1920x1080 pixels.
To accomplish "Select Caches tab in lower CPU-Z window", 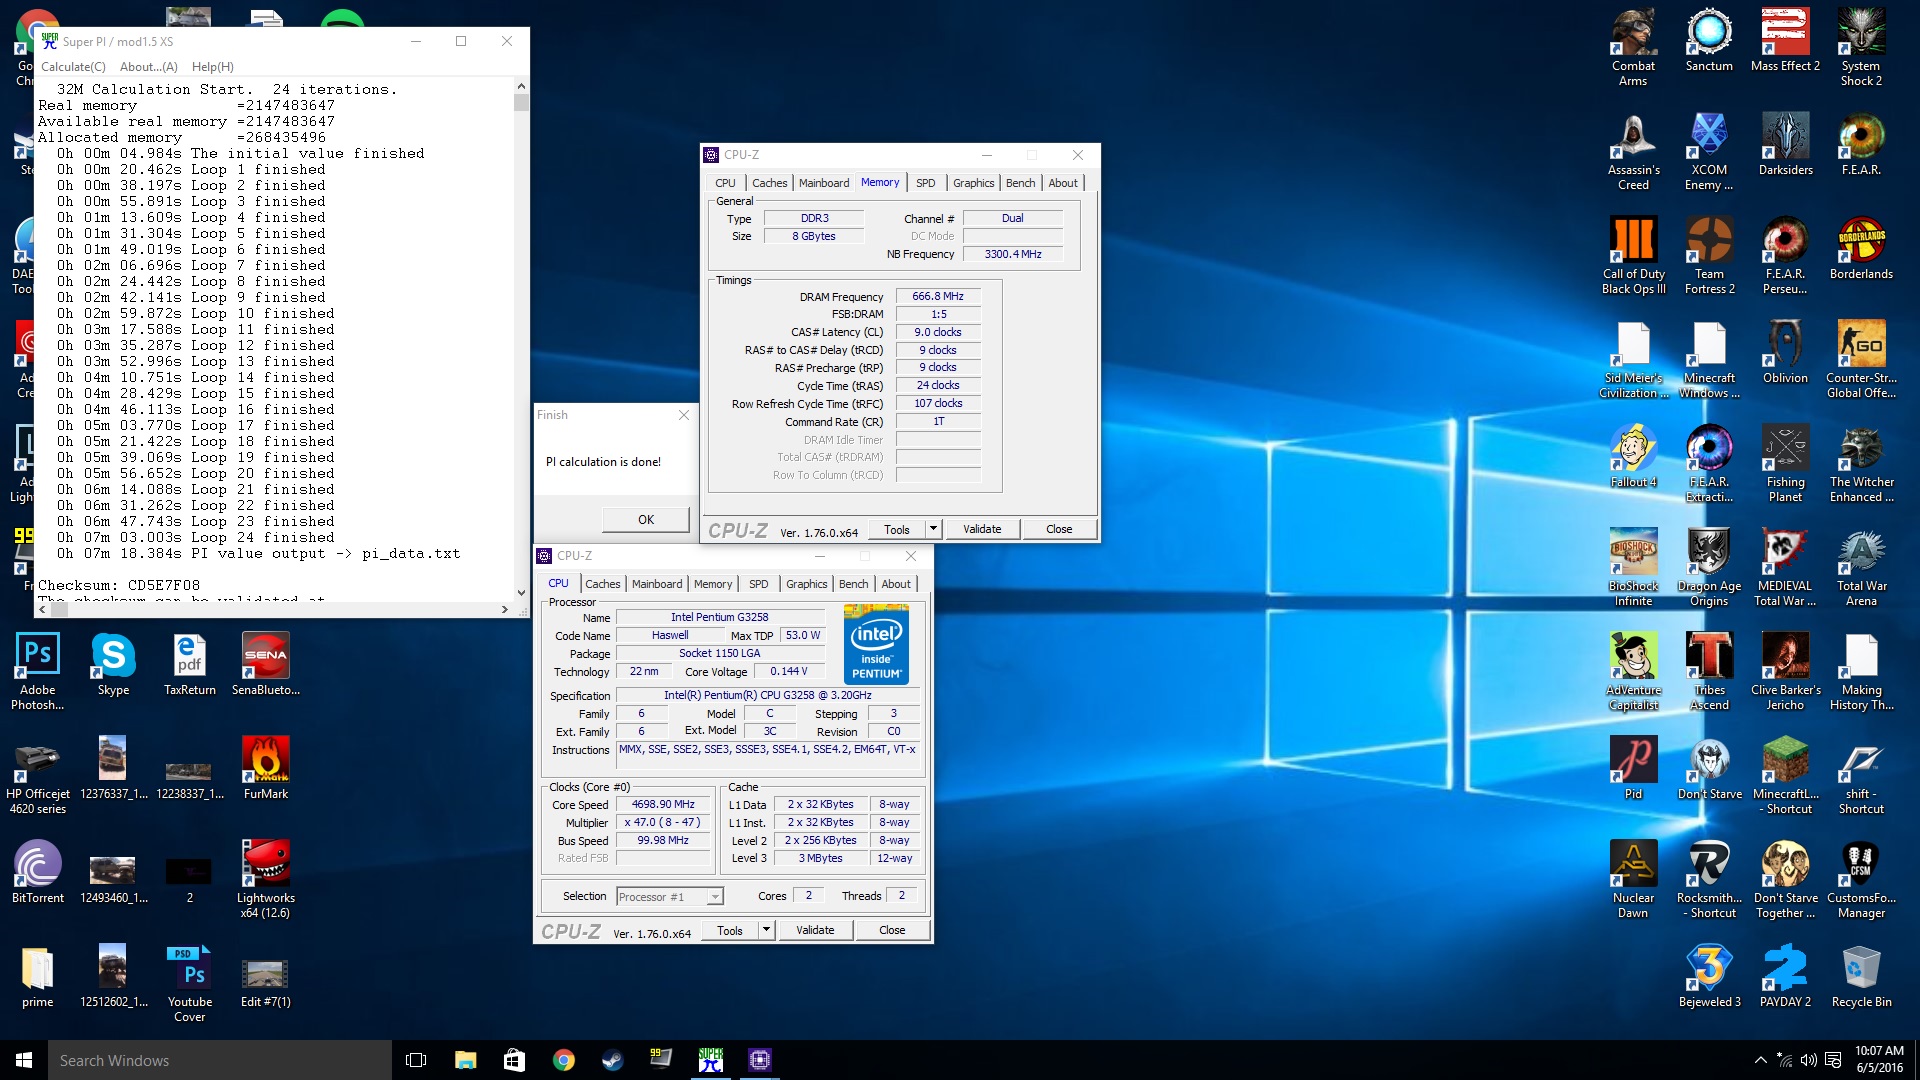I will (603, 584).
